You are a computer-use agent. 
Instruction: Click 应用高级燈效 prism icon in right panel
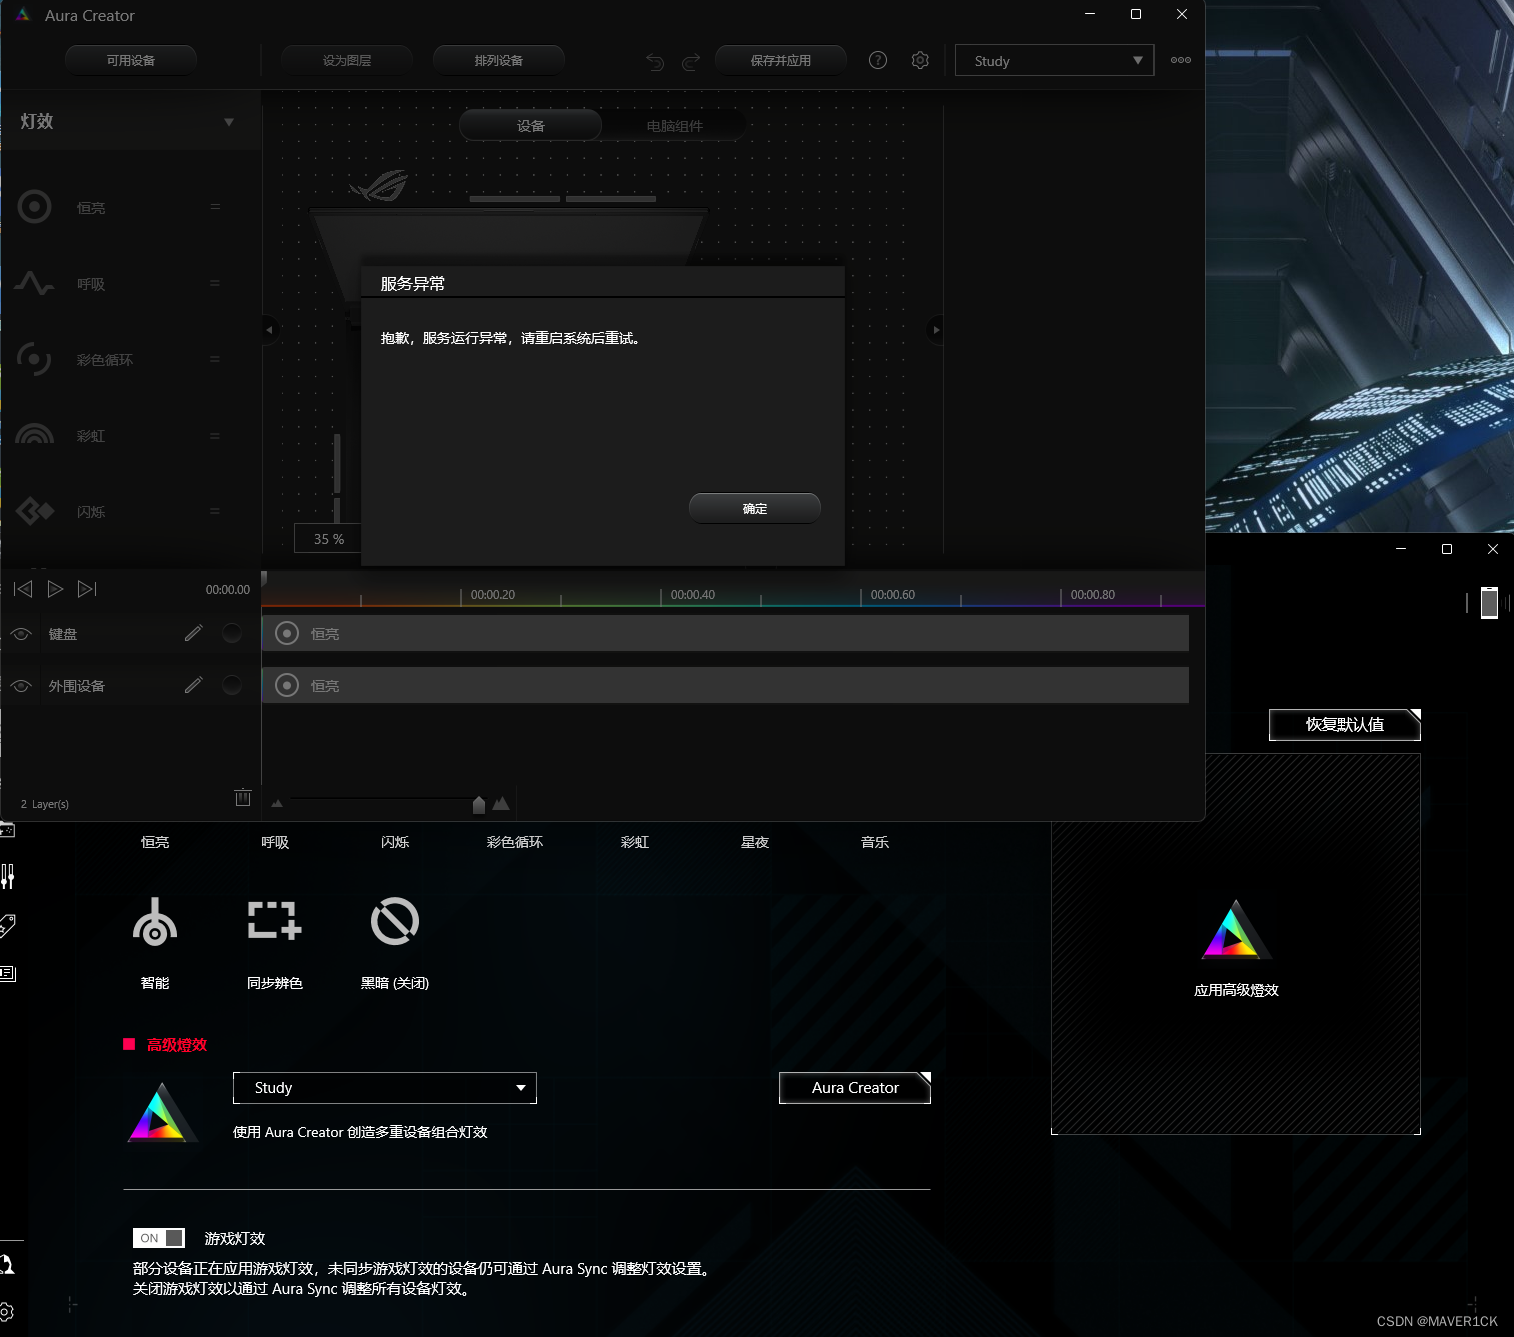pyautogui.click(x=1236, y=929)
